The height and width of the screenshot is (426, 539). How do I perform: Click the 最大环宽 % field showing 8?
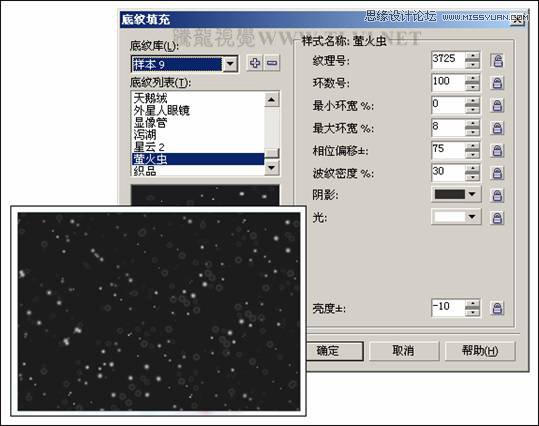pos(448,128)
